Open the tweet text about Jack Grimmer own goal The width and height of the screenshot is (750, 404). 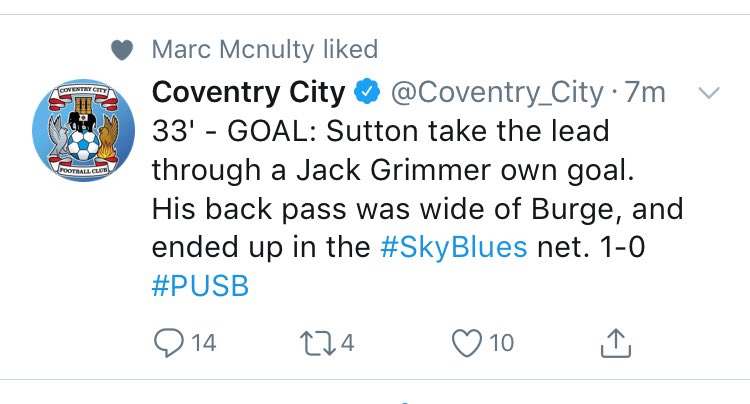tap(418, 208)
